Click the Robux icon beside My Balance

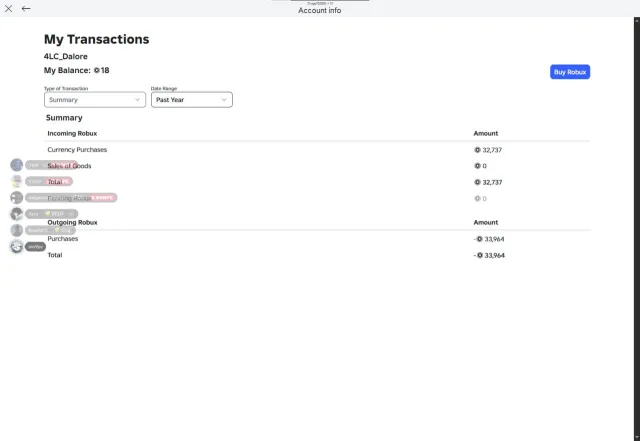coord(97,70)
